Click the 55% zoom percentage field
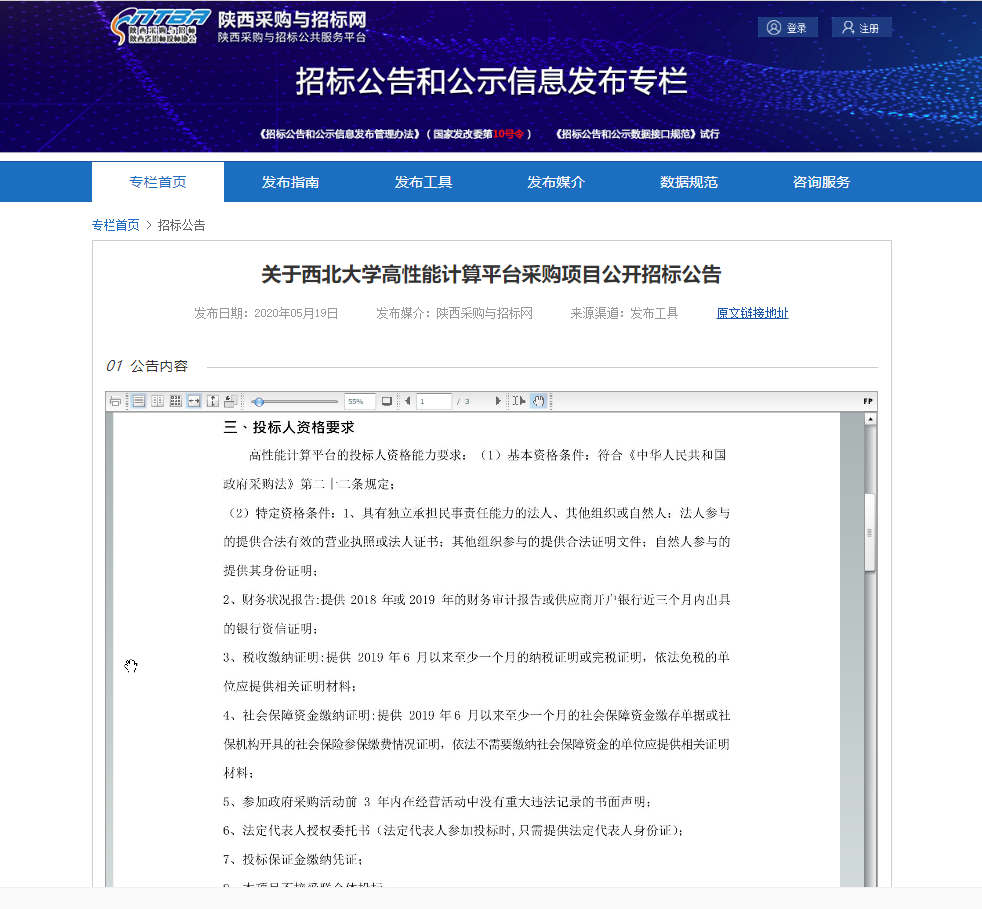The image size is (982, 909). [x=359, y=401]
